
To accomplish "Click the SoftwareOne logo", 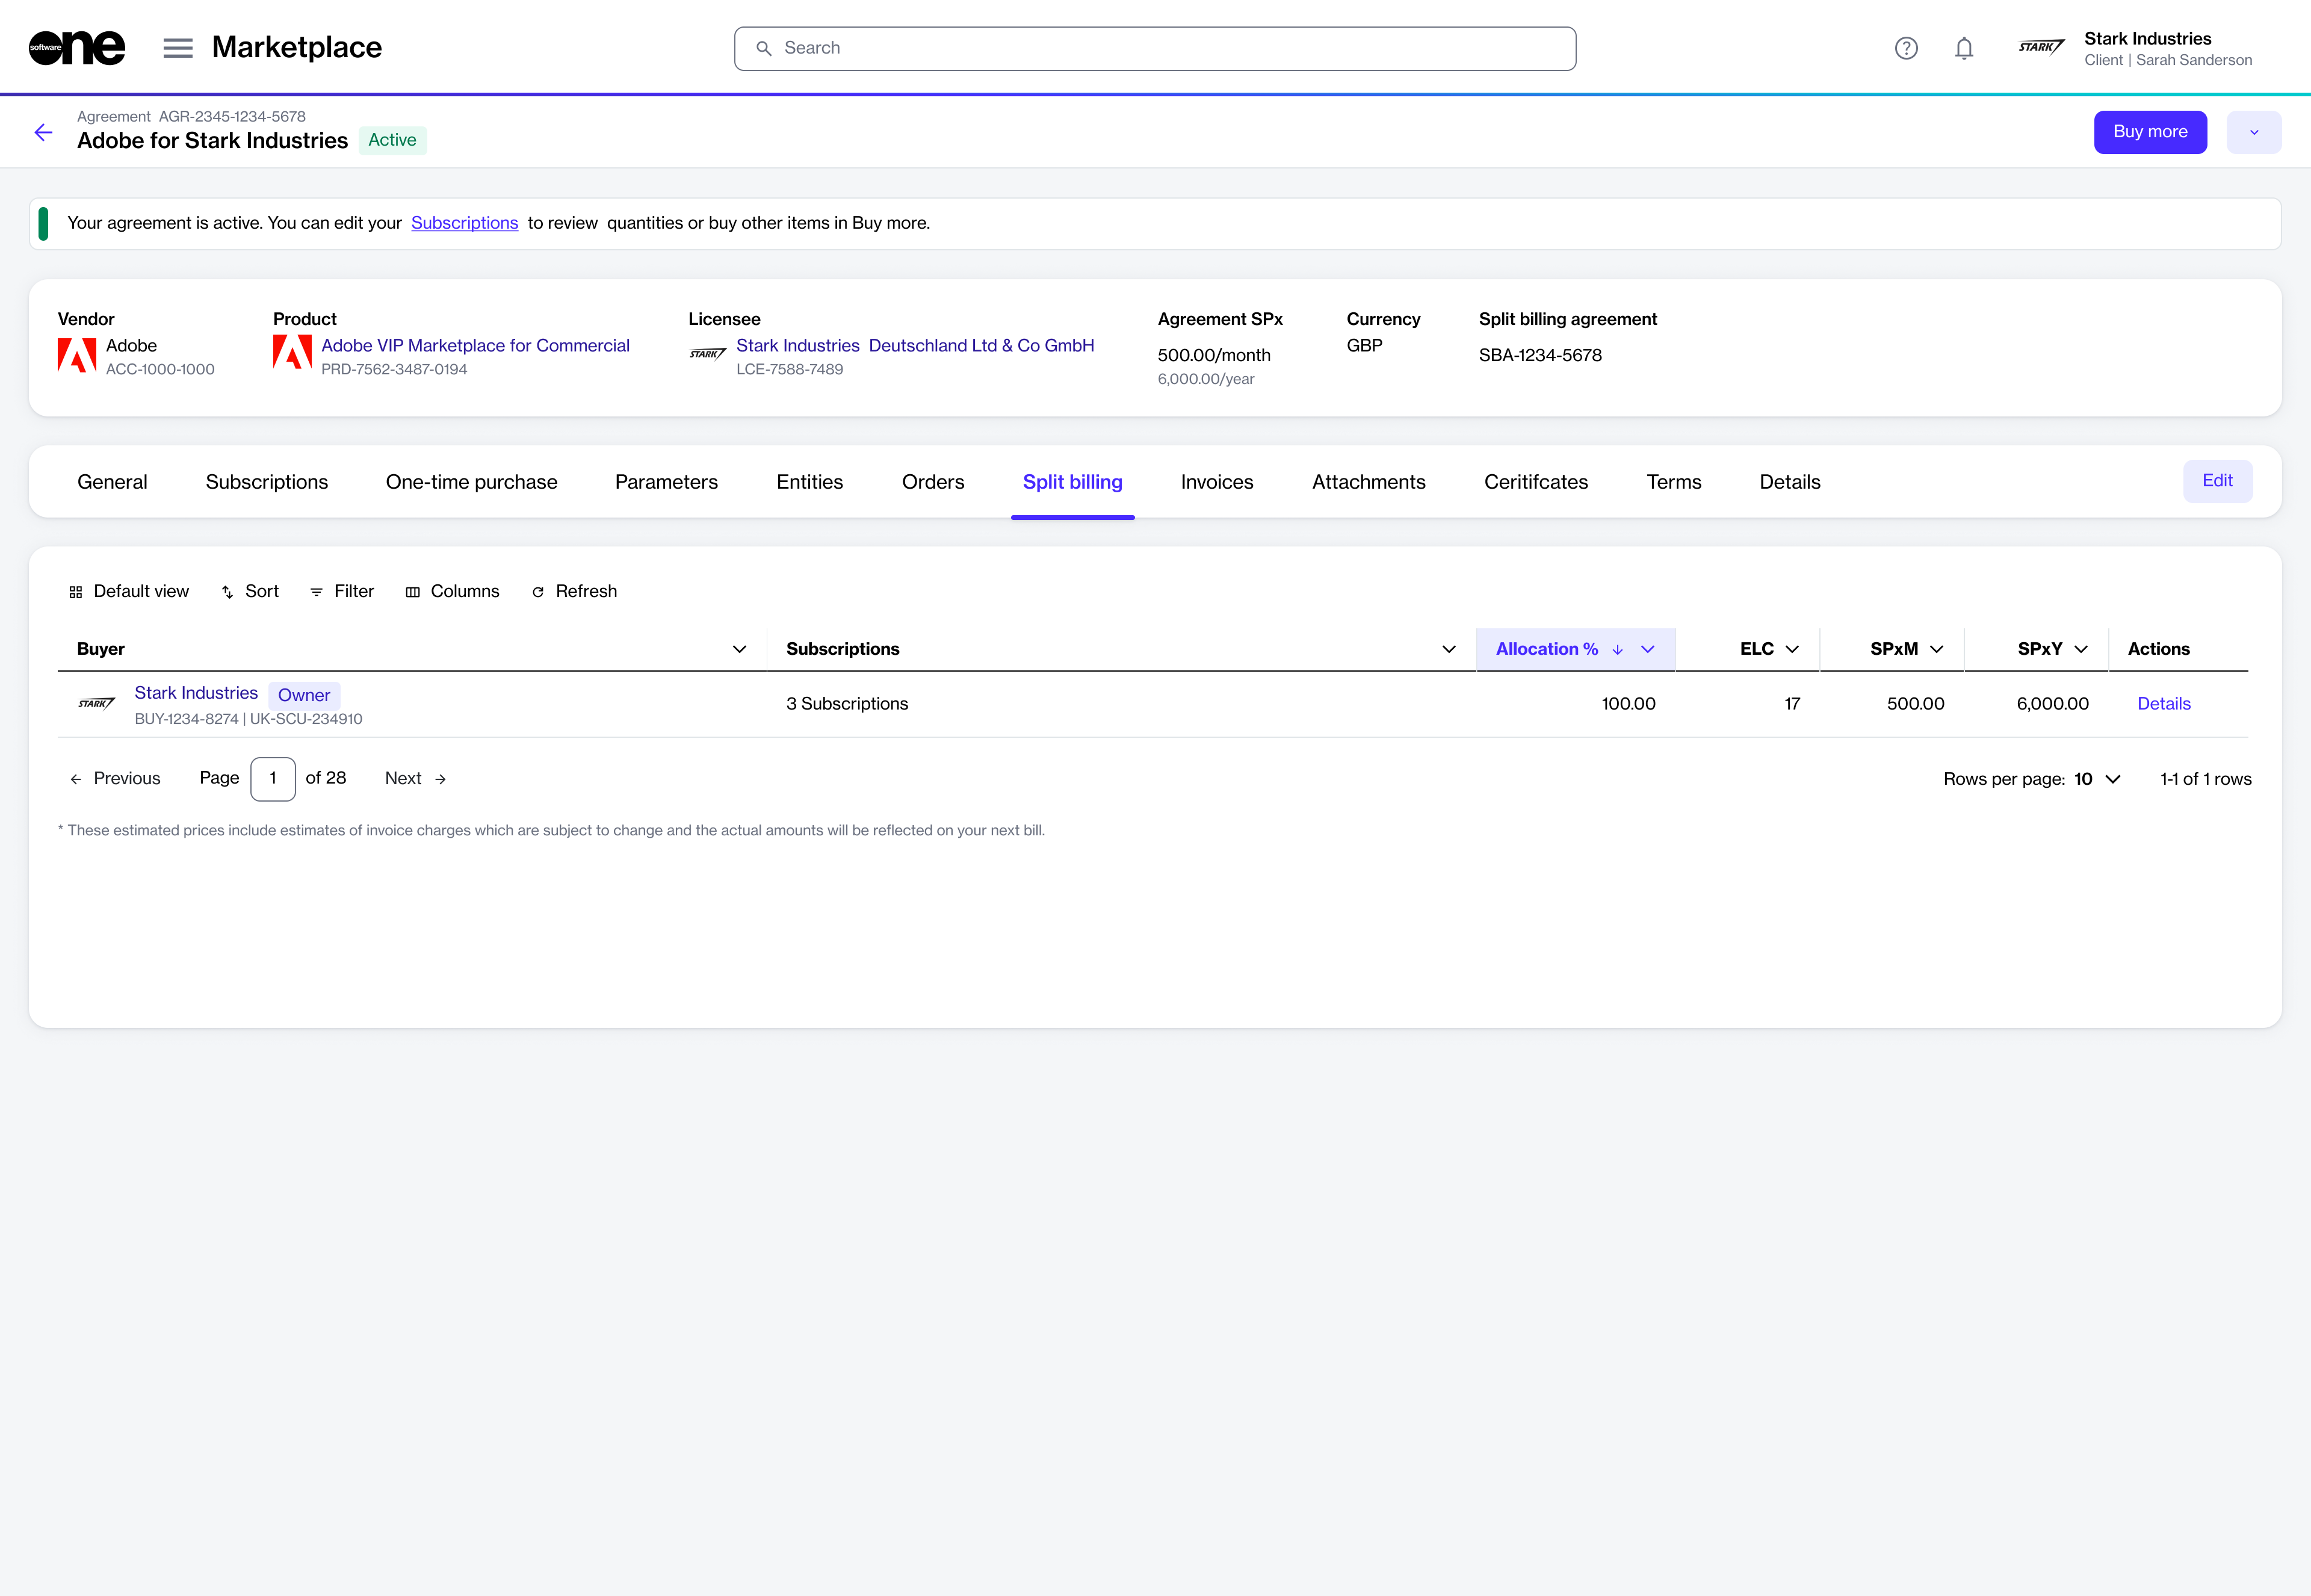I will click(x=77, y=48).
